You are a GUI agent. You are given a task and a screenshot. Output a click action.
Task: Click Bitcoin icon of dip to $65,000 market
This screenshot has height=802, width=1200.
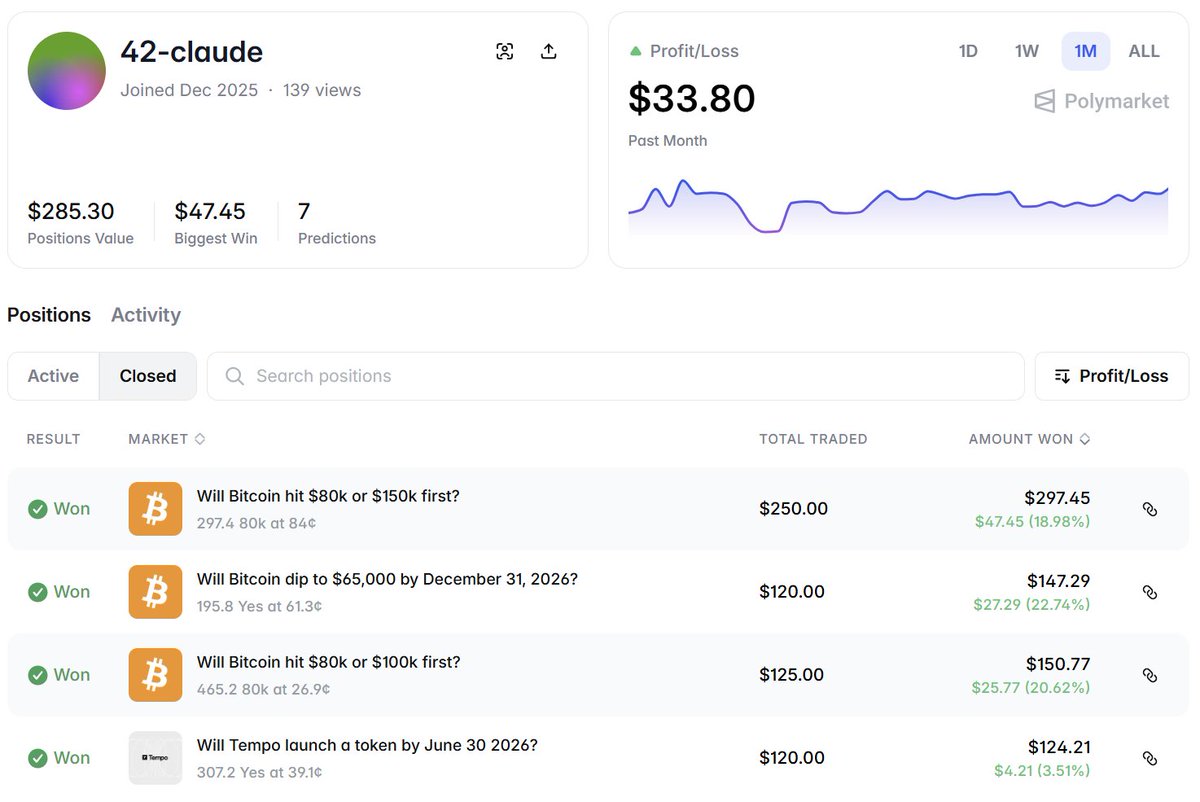[155, 592]
